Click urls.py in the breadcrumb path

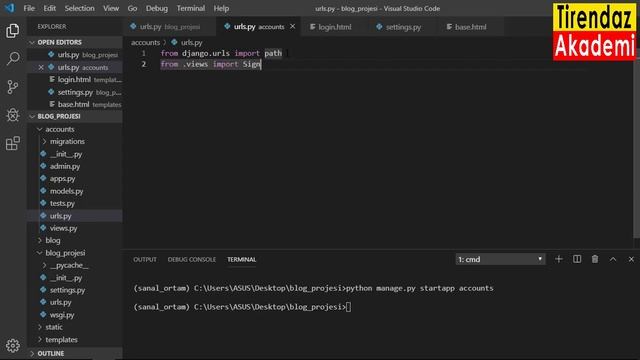(191, 42)
